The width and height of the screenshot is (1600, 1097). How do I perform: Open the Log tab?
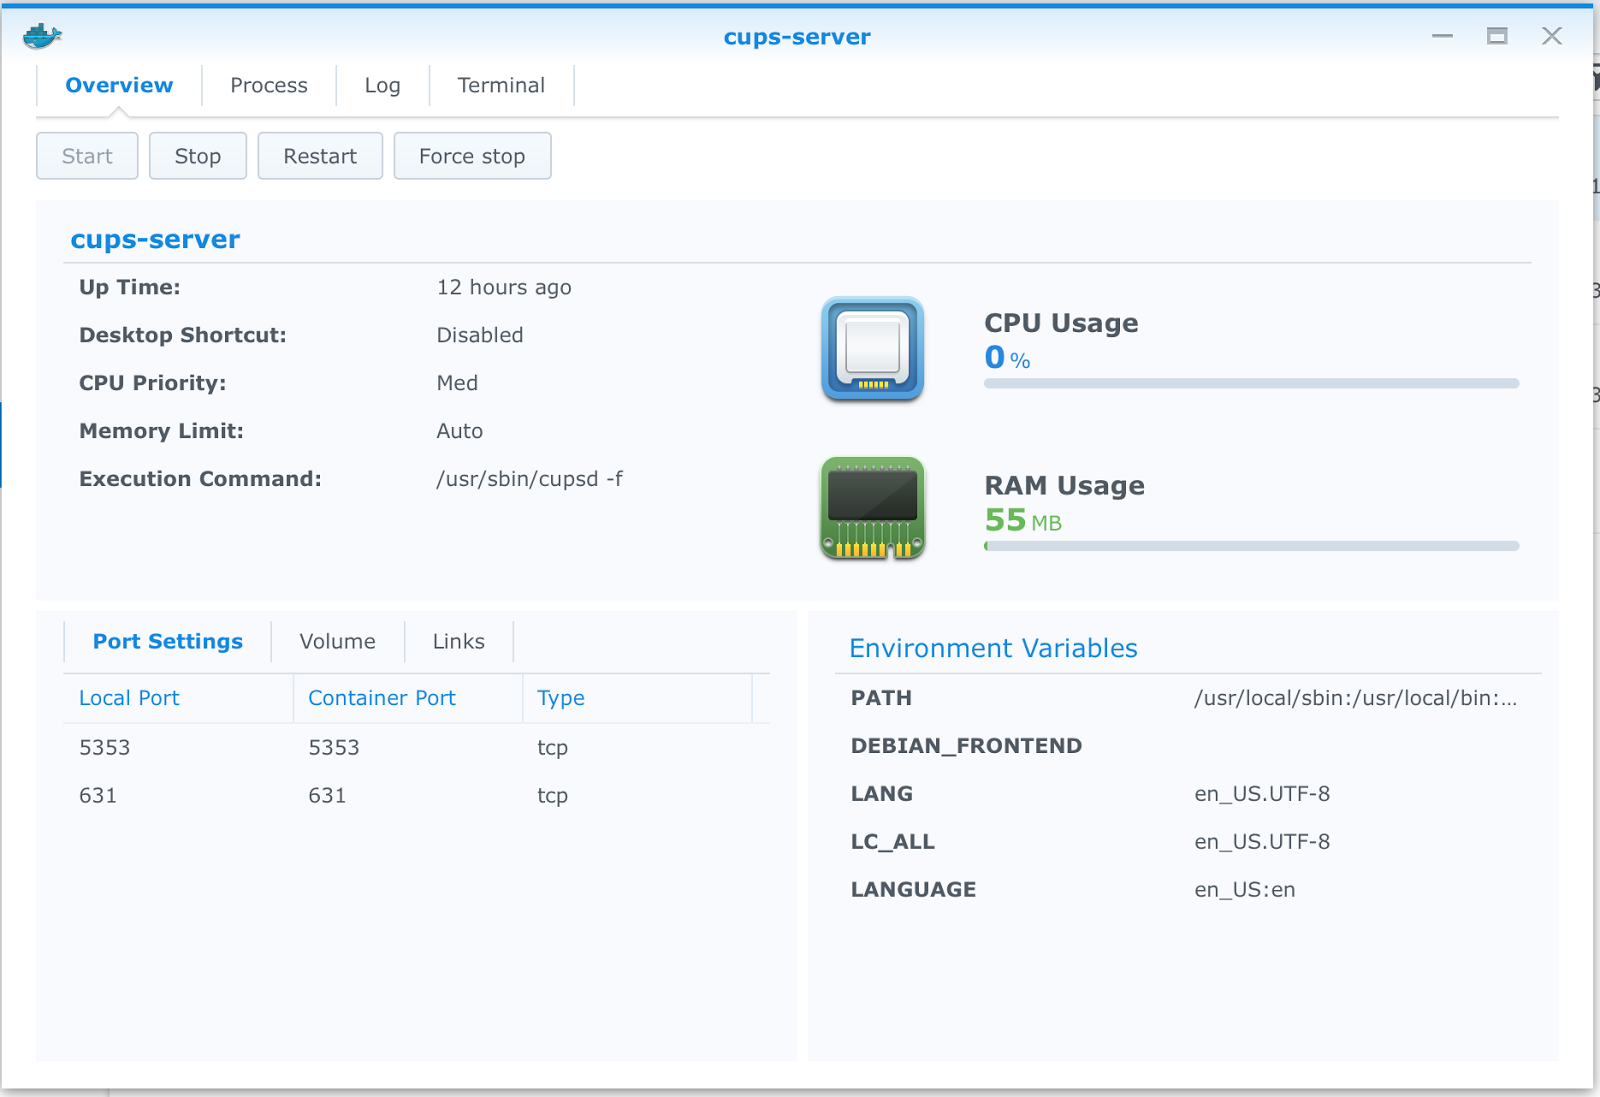click(382, 86)
